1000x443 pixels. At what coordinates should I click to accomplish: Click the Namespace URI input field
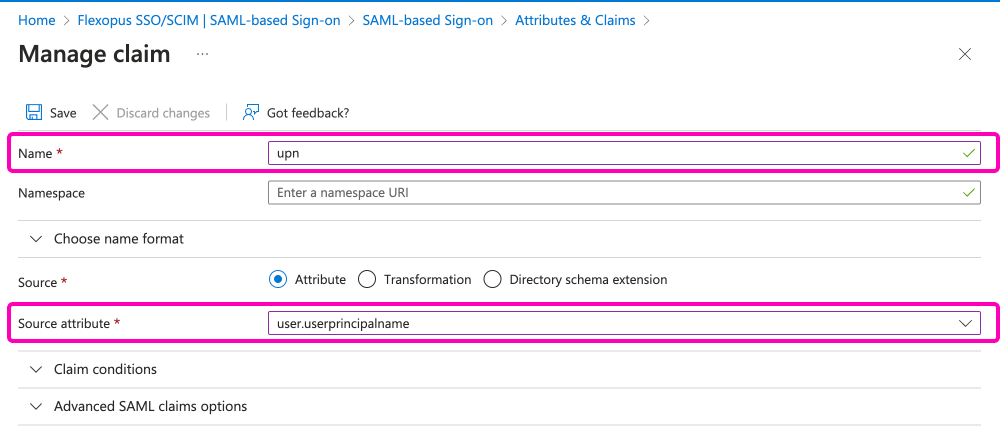[x=610, y=192]
